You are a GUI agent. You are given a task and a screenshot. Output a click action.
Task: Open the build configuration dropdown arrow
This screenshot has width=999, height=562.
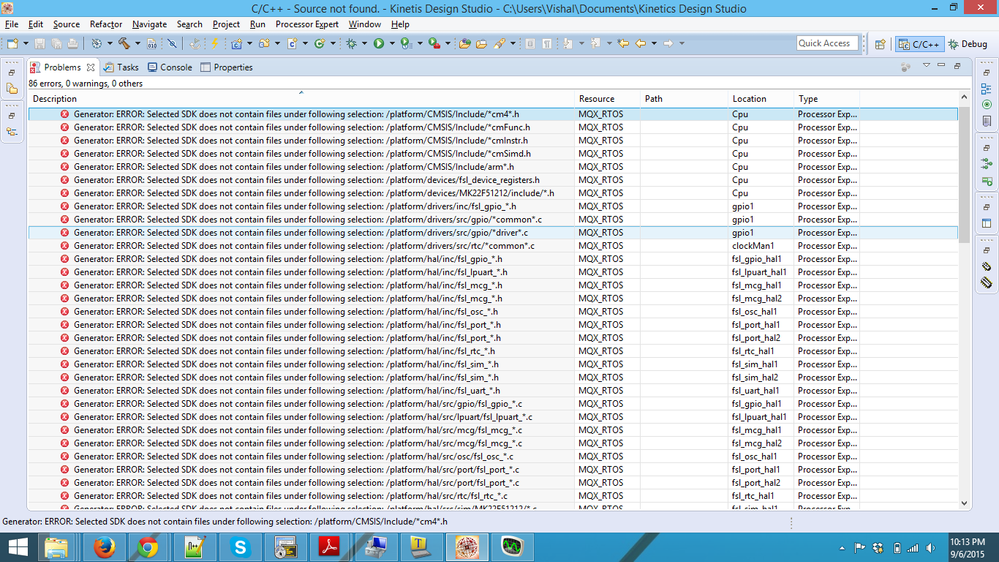point(110,43)
